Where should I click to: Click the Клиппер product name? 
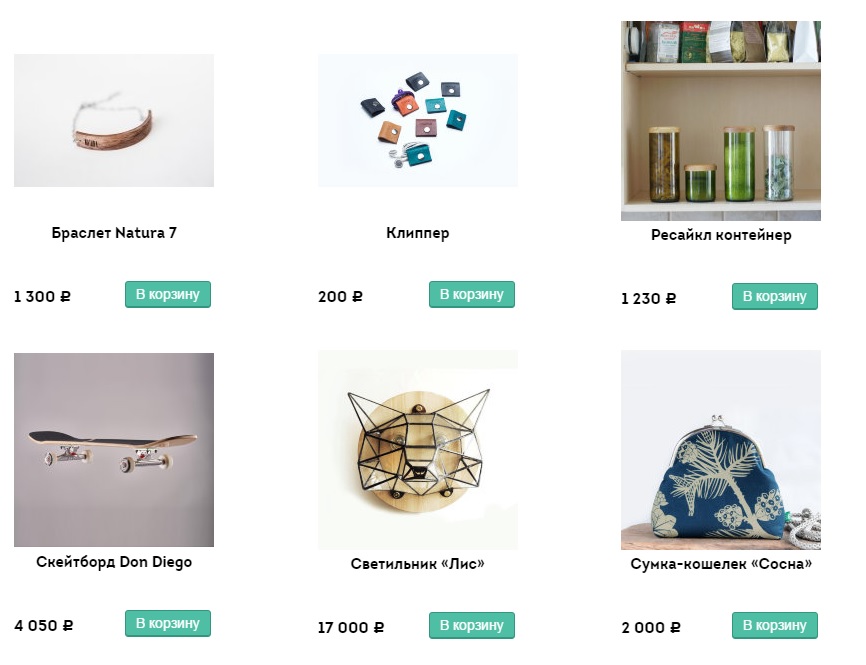pyautogui.click(x=418, y=233)
